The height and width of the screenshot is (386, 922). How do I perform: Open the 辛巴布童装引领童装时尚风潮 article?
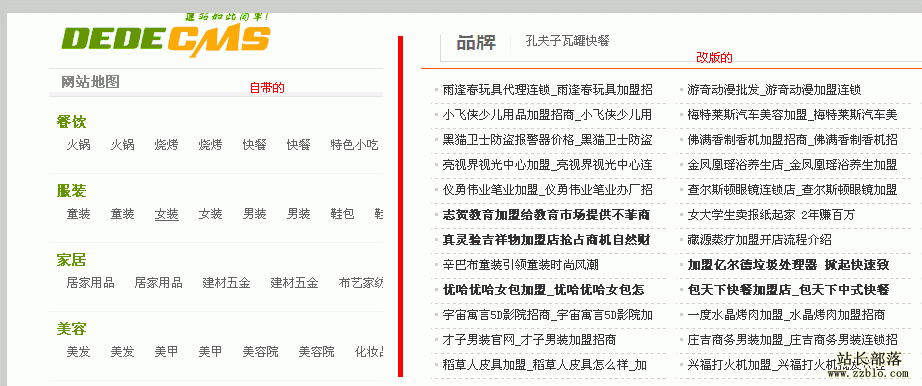pyautogui.click(x=520, y=265)
